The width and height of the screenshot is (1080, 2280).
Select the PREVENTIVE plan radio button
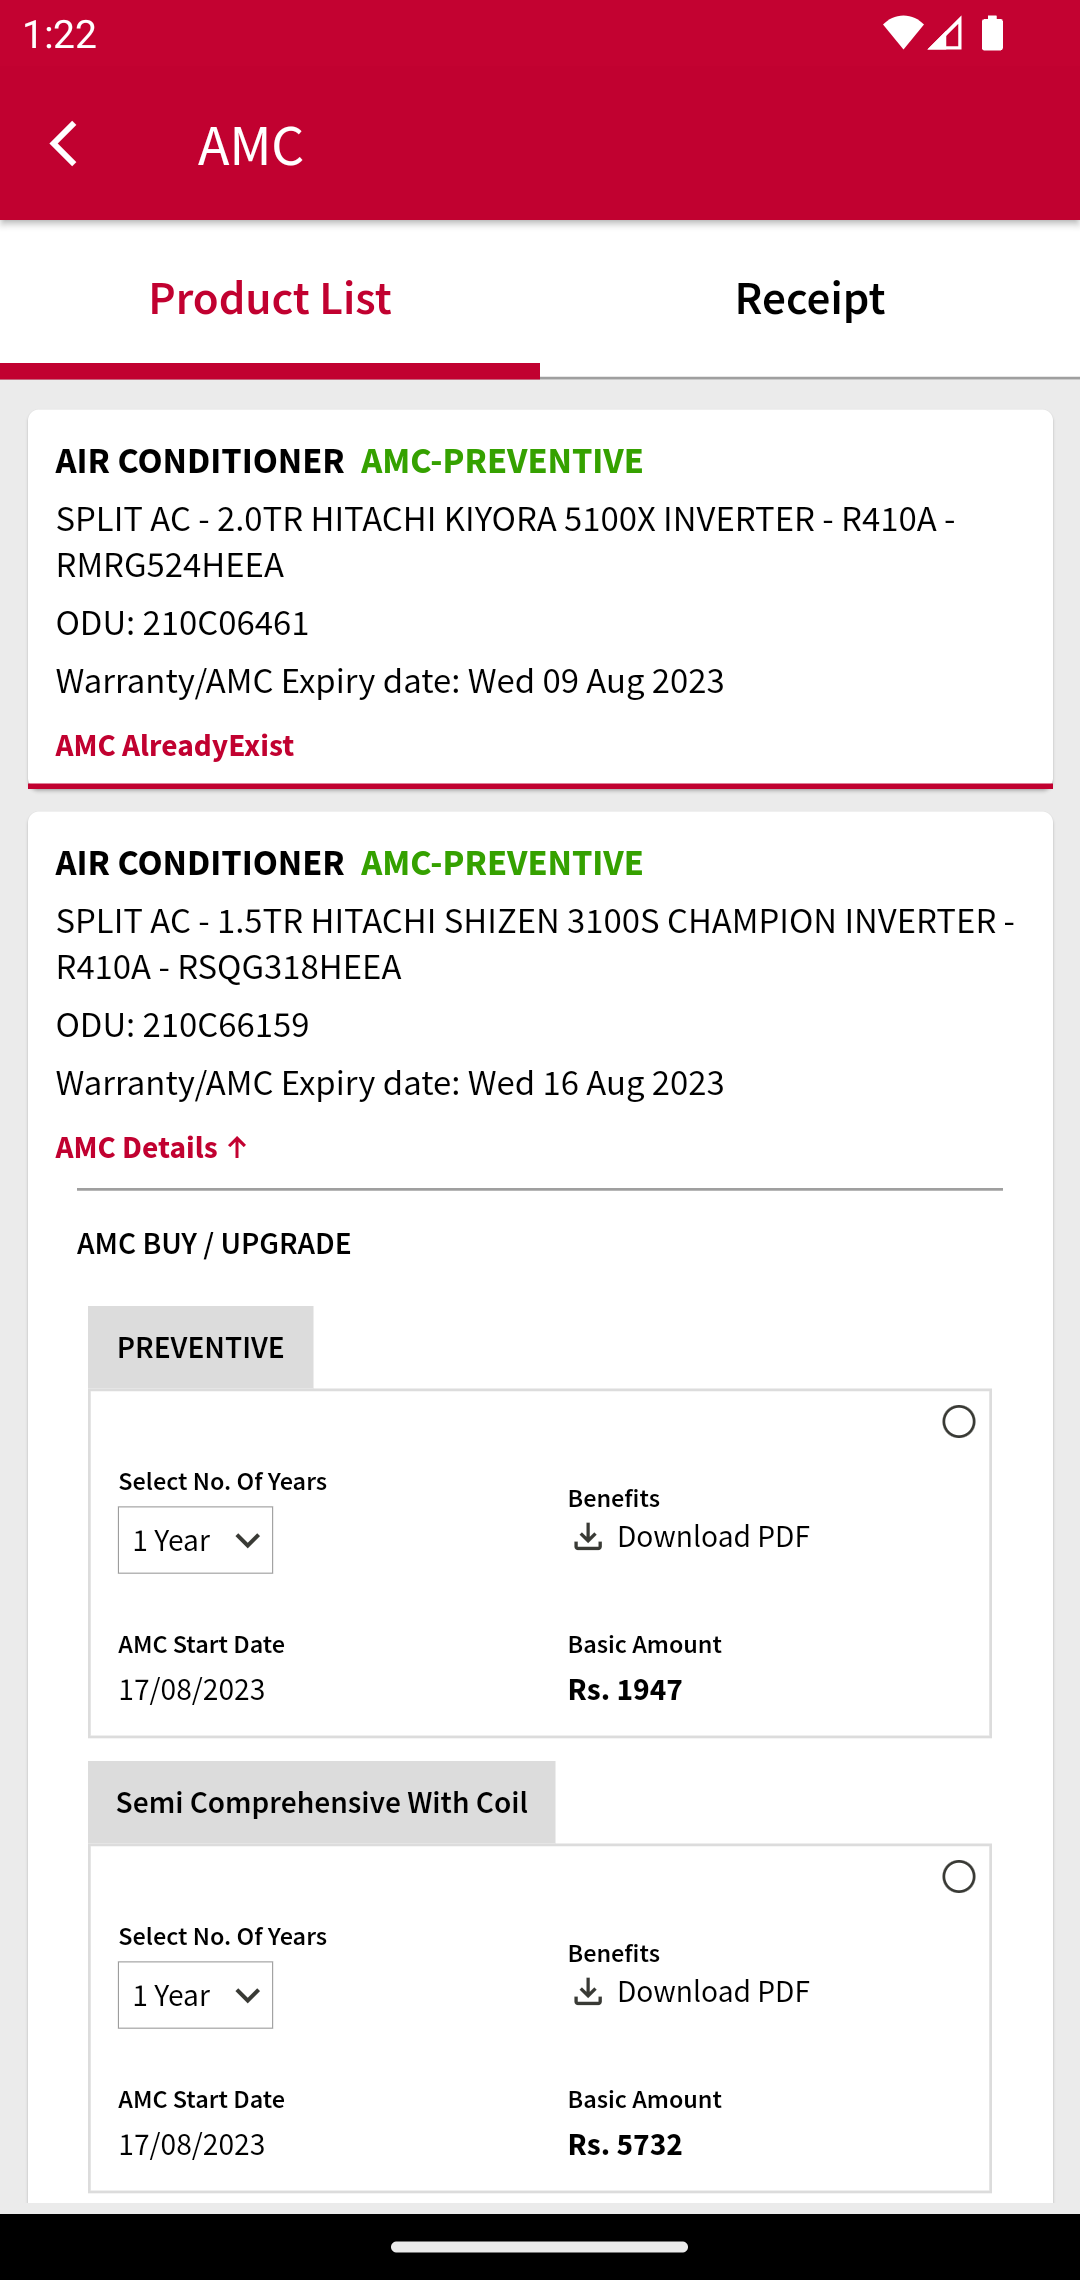(958, 1421)
